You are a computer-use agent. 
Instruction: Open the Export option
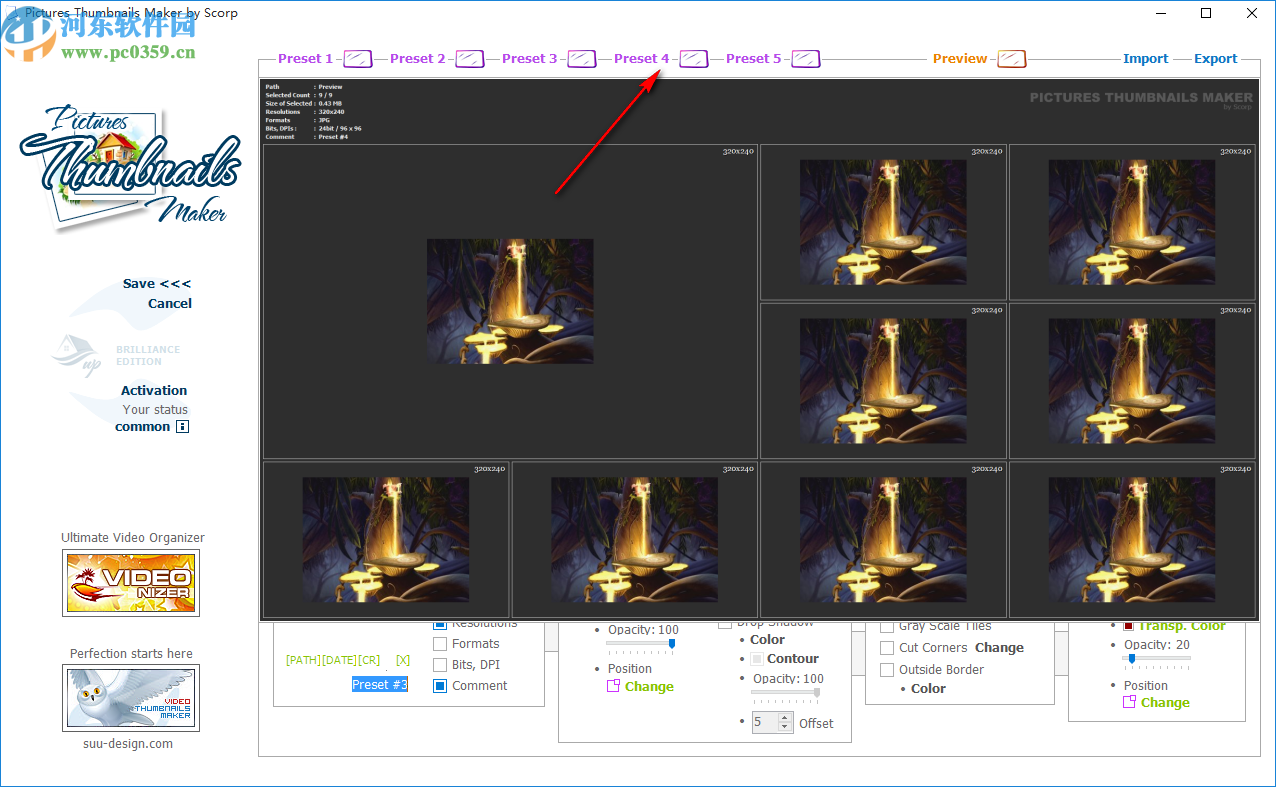click(x=1216, y=58)
